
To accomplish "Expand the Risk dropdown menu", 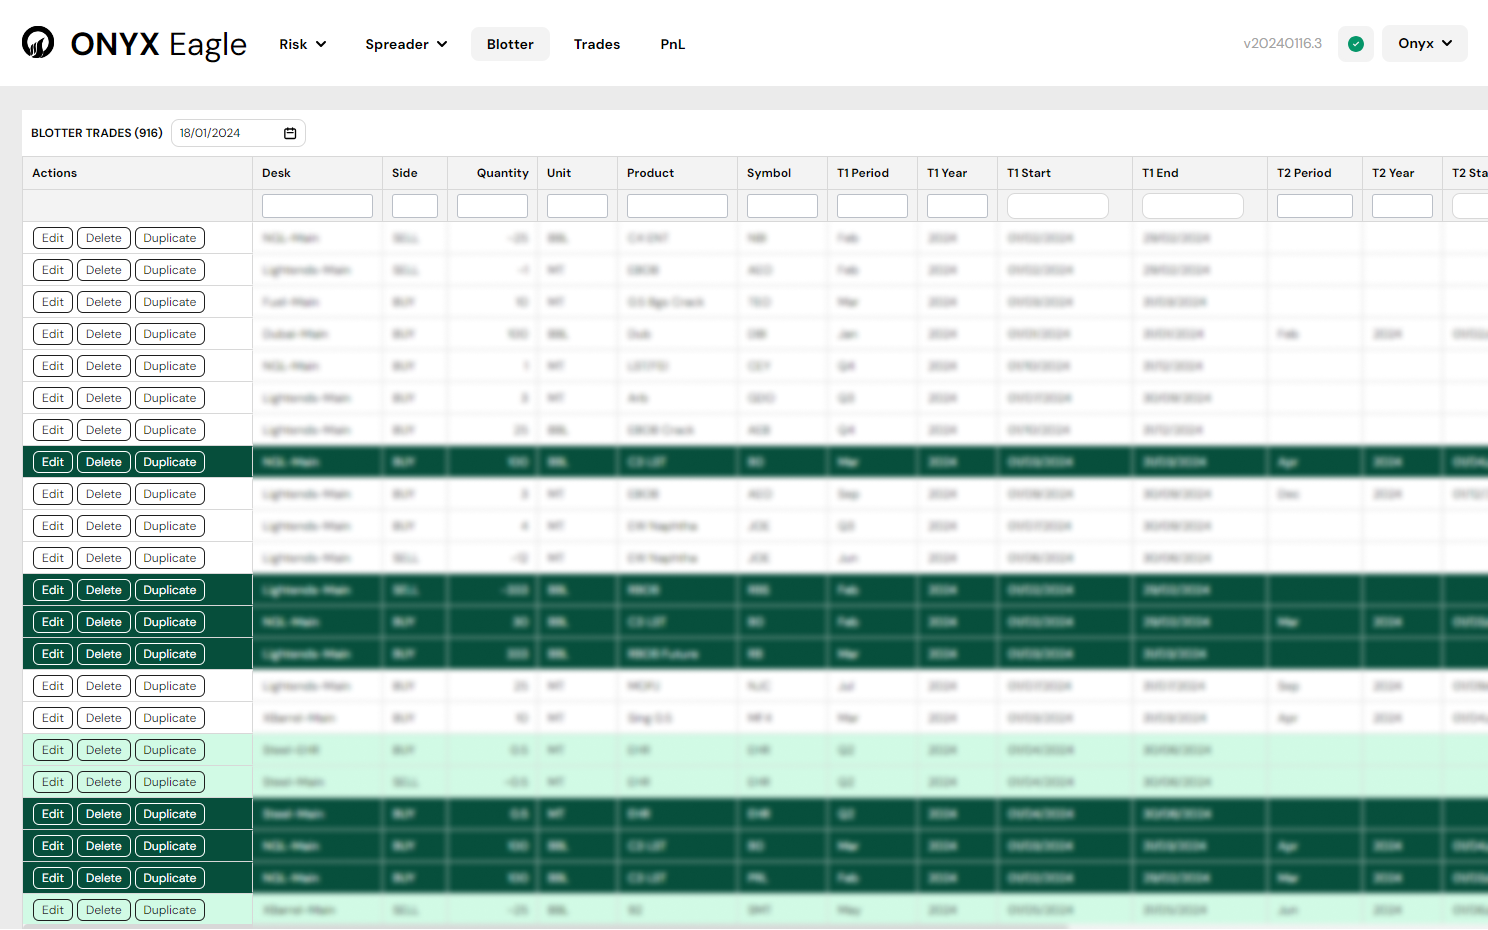I will tap(302, 44).
